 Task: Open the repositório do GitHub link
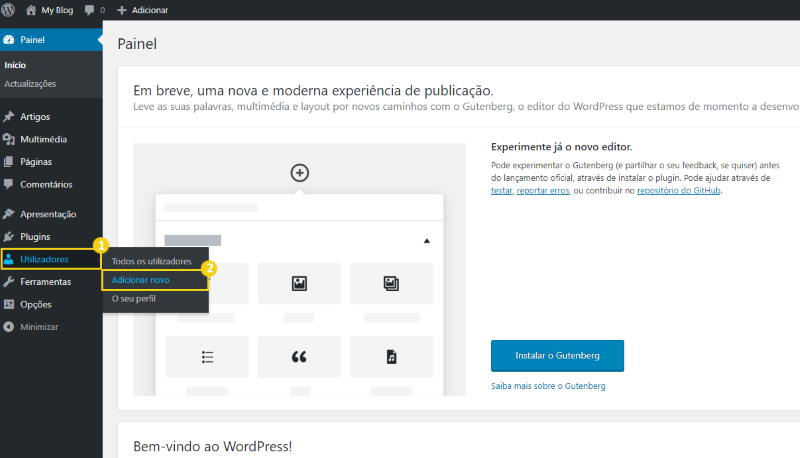click(679, 191)
